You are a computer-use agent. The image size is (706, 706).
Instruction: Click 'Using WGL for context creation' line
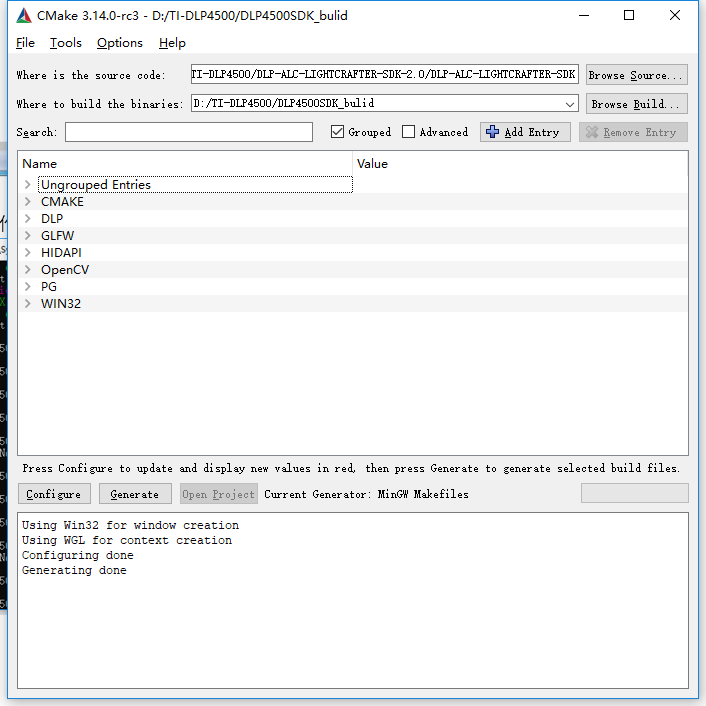coord(127,540)
